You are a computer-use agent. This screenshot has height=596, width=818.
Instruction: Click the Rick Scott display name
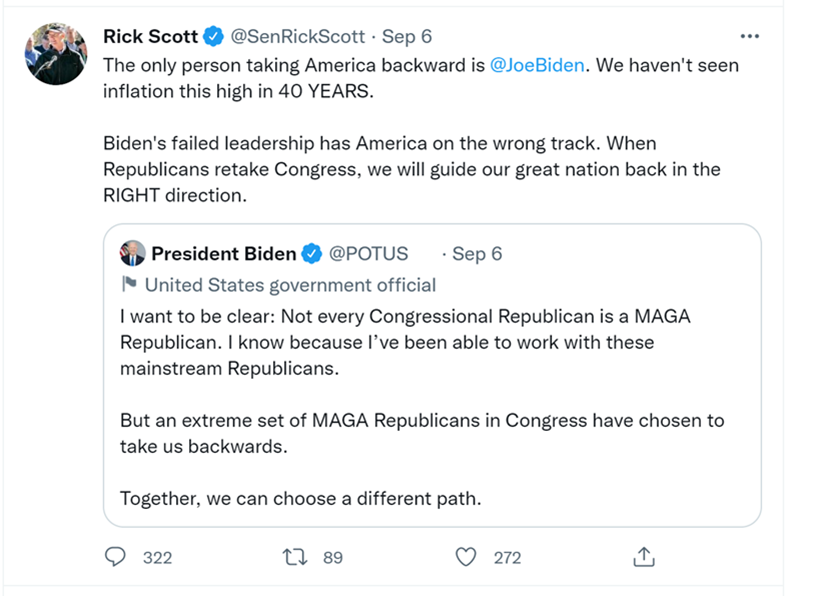150,37
